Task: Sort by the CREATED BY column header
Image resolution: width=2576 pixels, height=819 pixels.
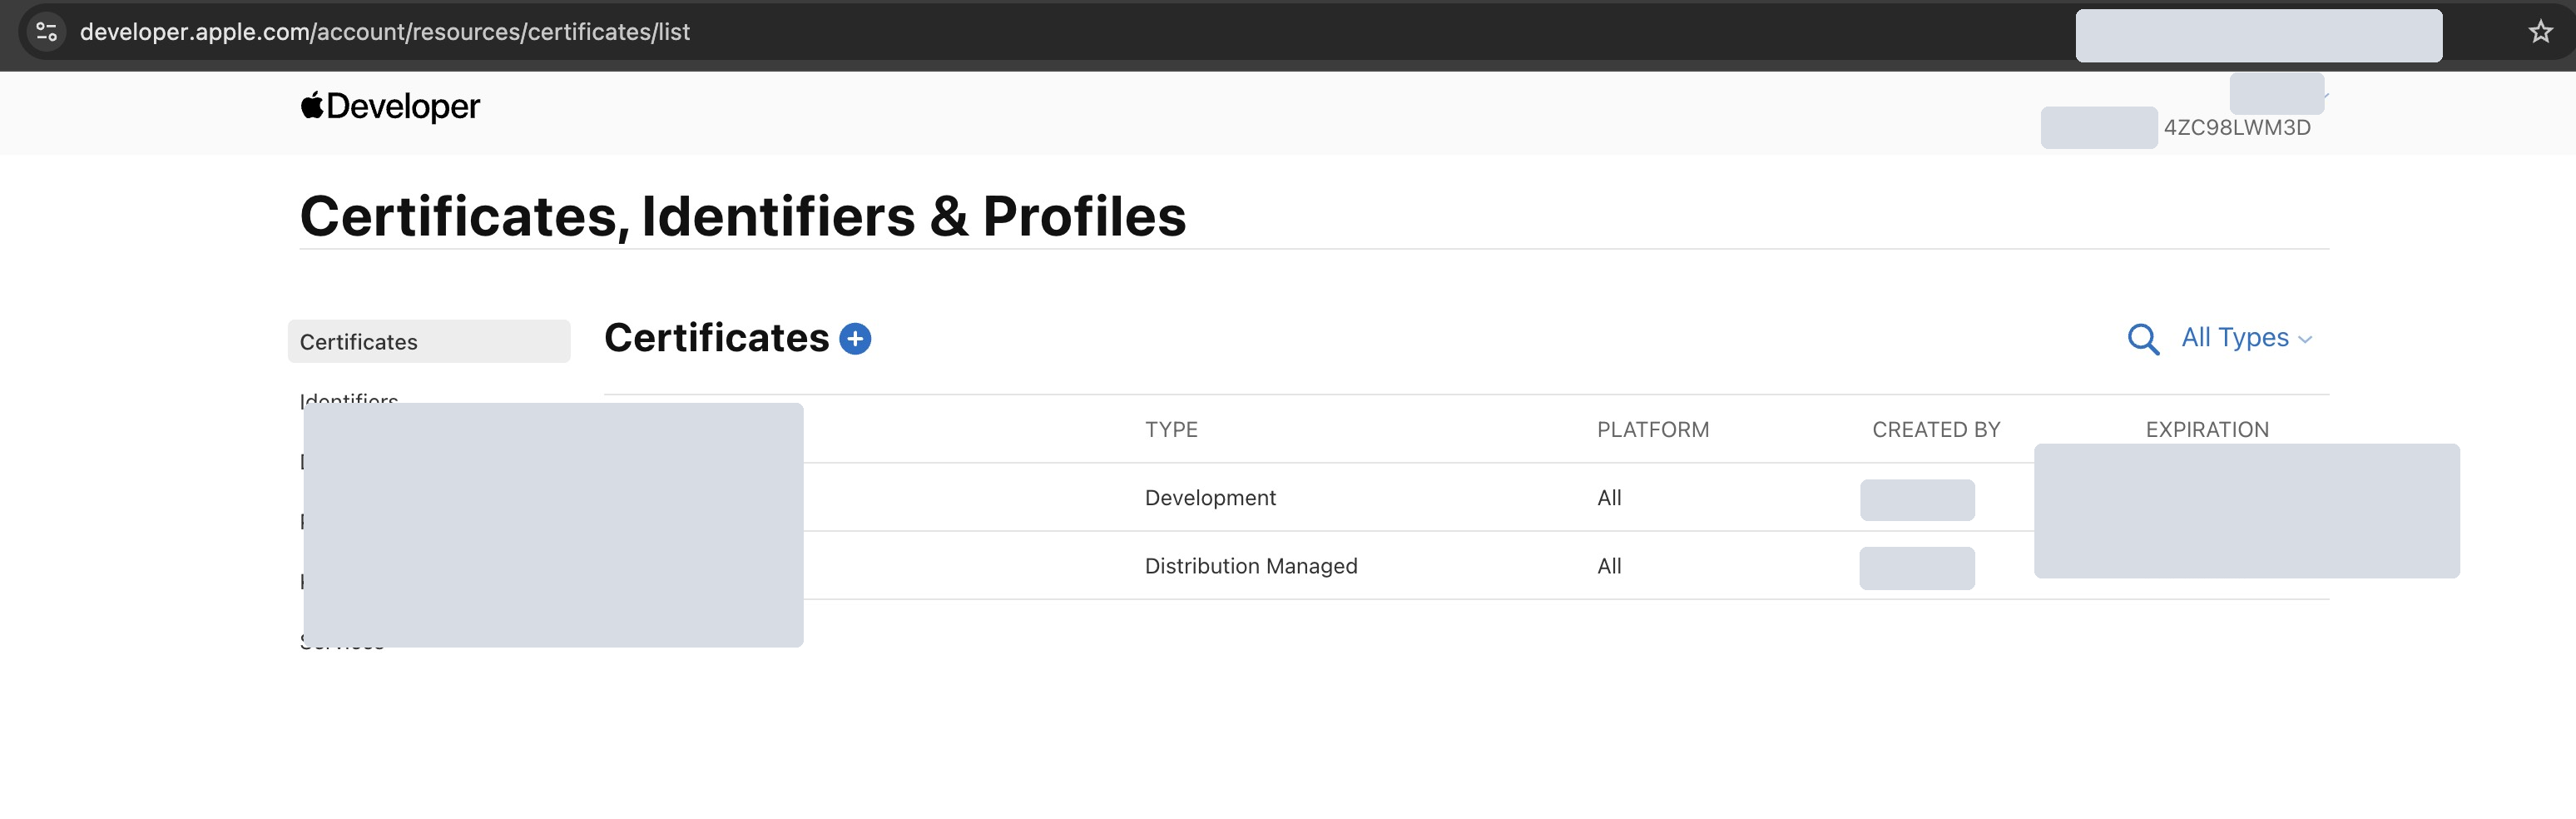Action: click(x=1936, y=430)
